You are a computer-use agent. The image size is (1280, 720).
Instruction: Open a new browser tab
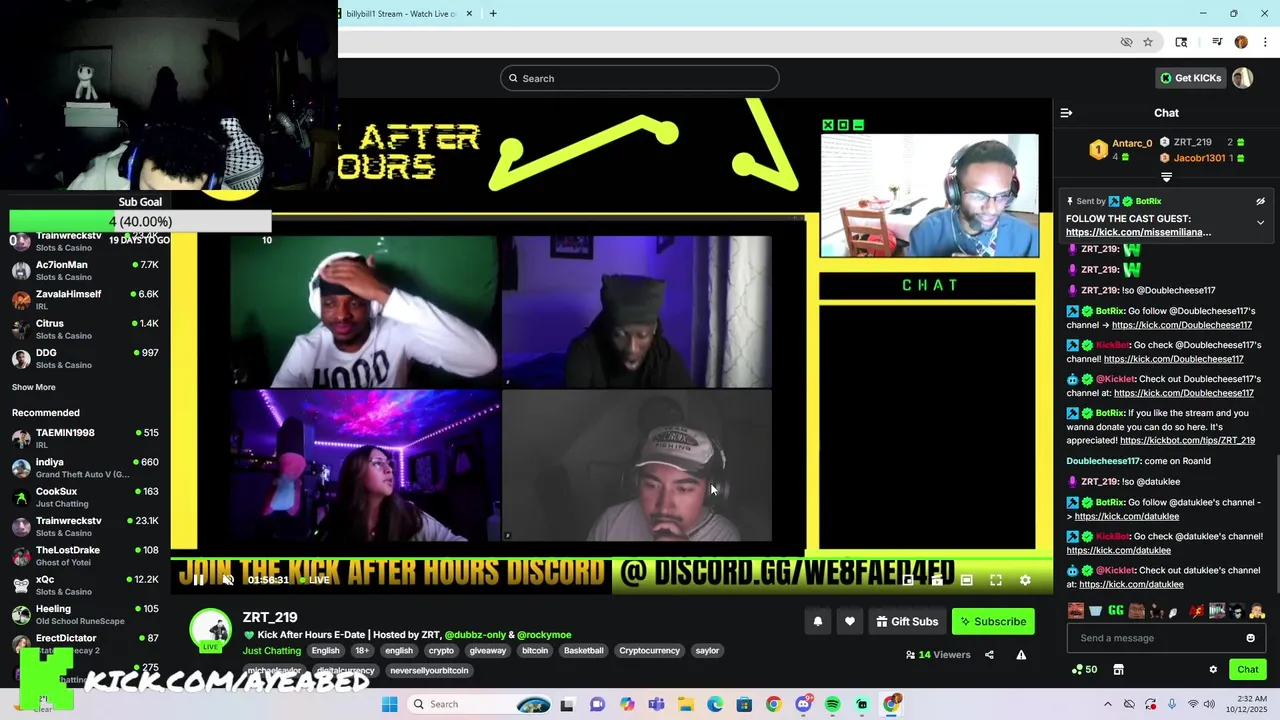[x=493, y=13]
